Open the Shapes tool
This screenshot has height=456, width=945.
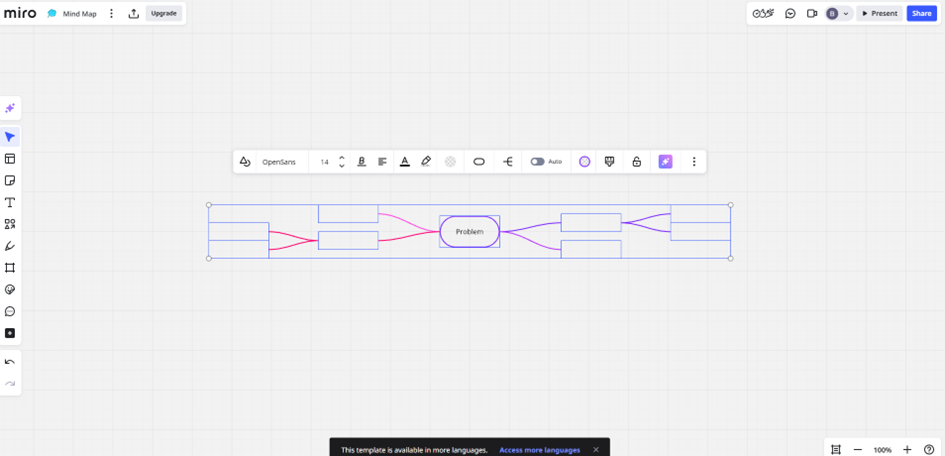[10, 225]
